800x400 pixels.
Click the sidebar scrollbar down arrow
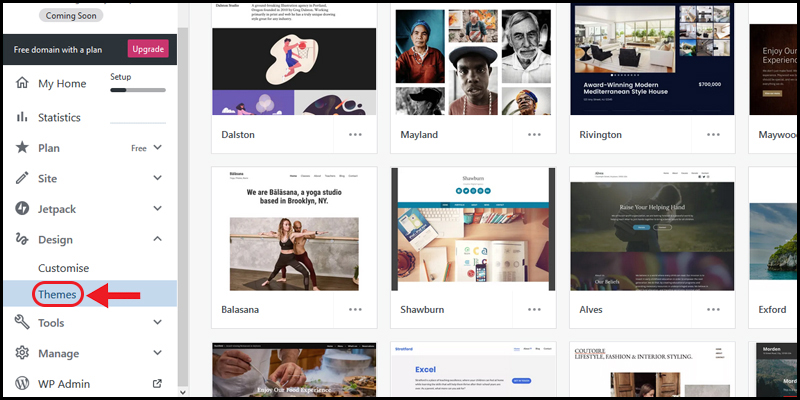tap(183, 392)
